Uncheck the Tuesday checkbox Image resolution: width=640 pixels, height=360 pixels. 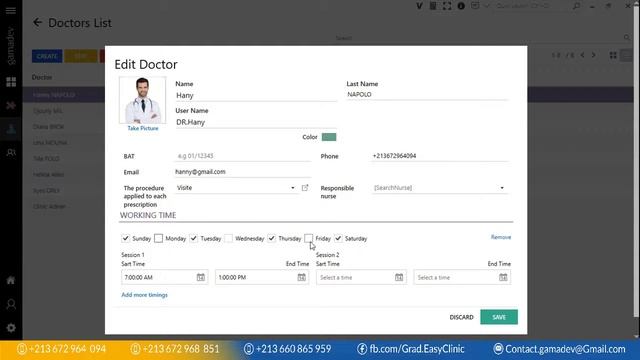[193, 238]
